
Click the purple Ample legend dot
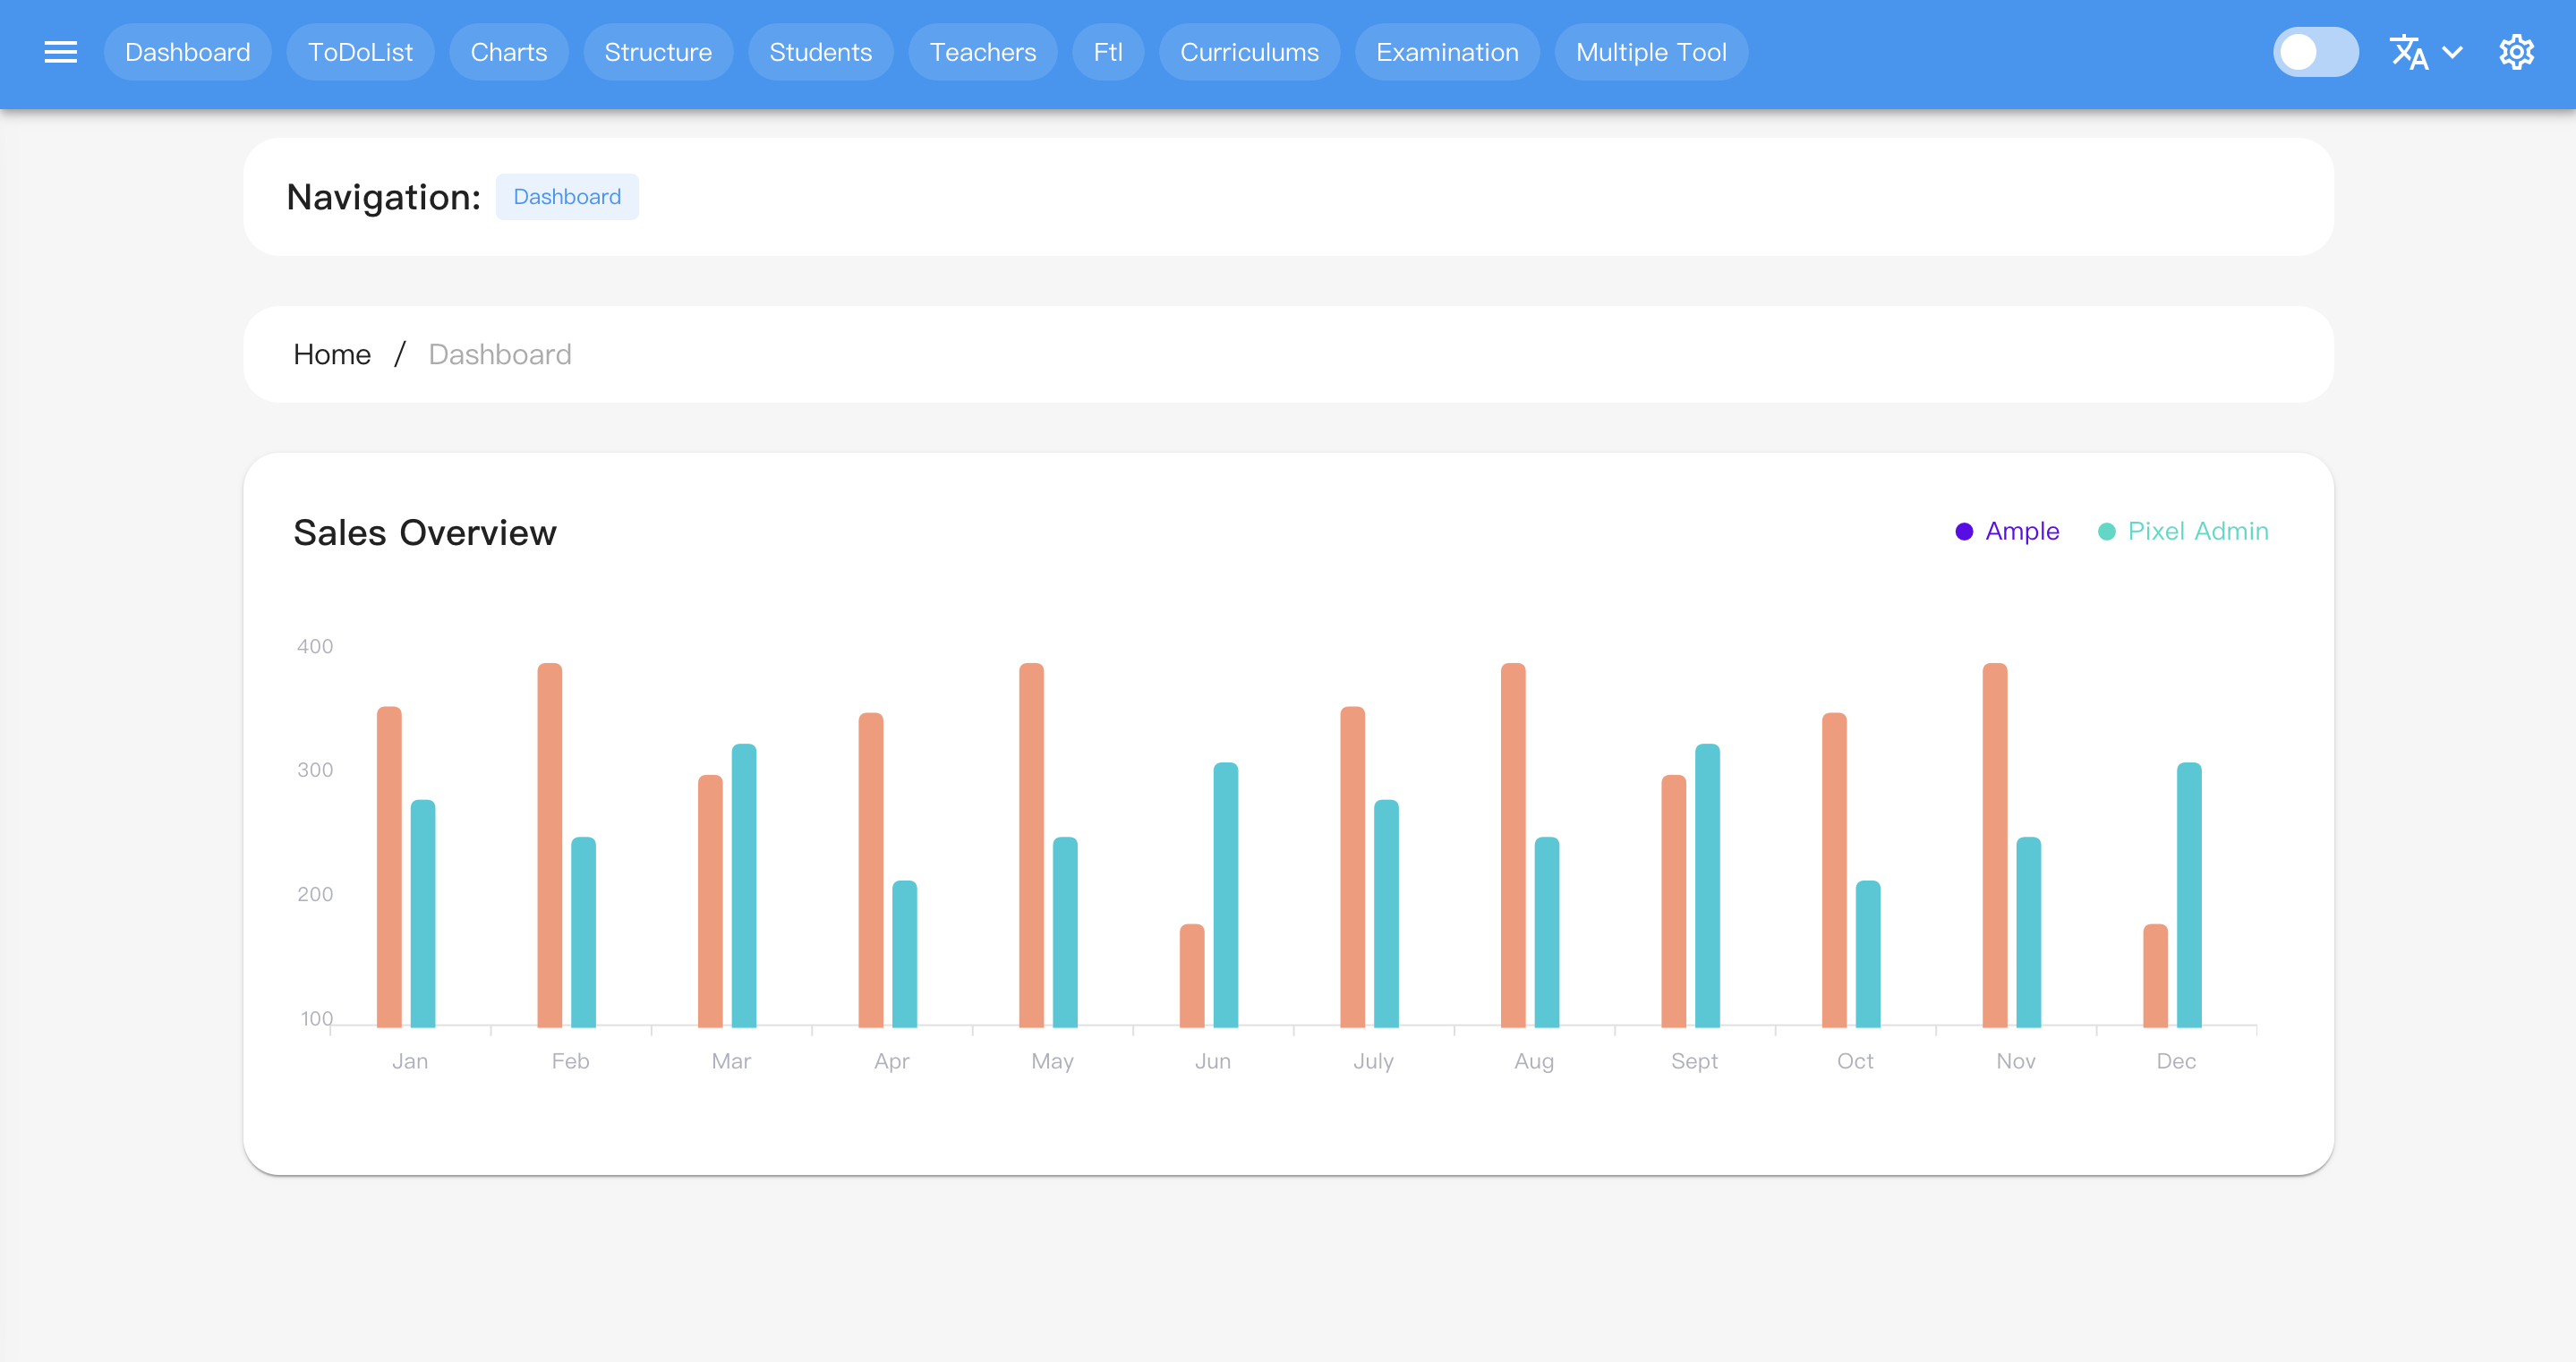click(1964, 532)
